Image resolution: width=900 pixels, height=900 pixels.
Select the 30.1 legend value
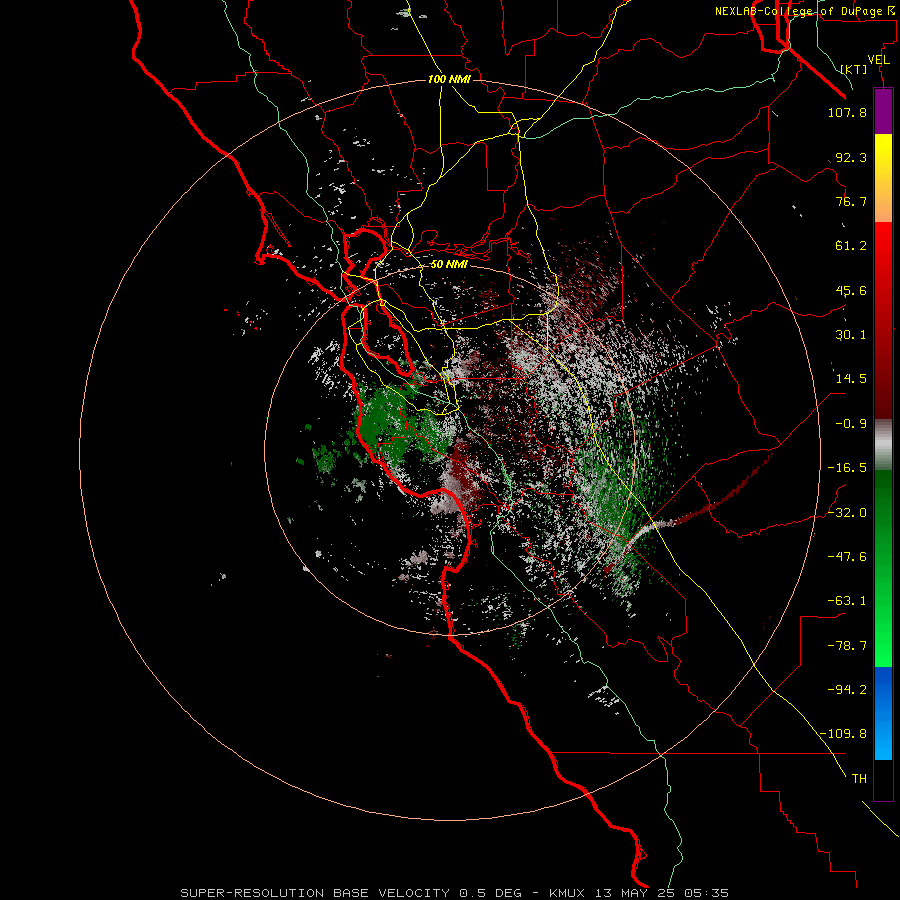tap(851, 335)
